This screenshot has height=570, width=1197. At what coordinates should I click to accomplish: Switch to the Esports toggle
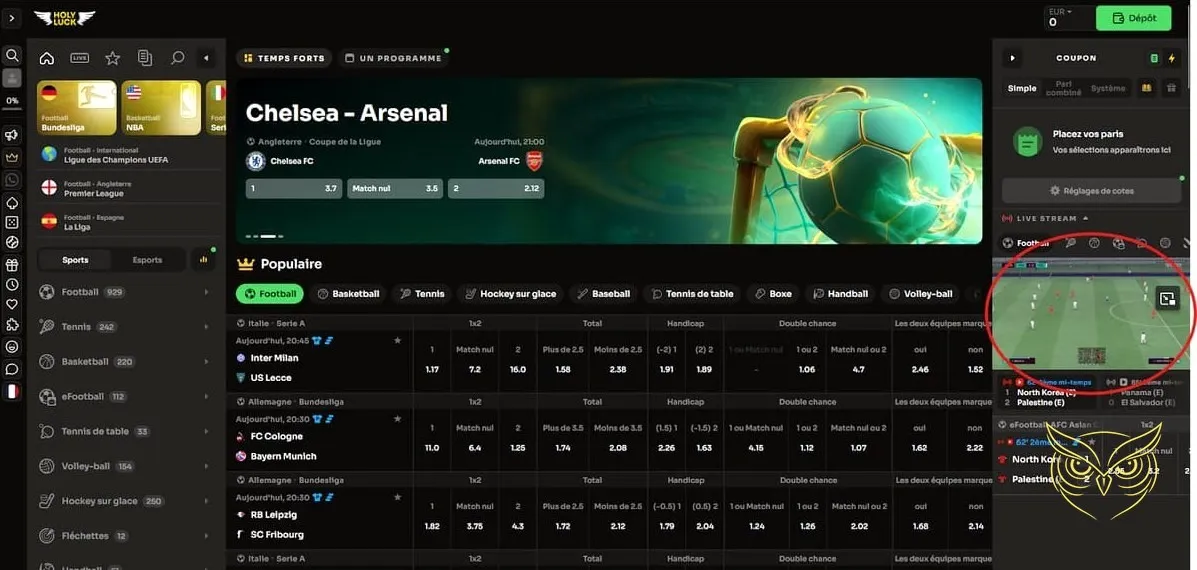click(x=147, y=260)
